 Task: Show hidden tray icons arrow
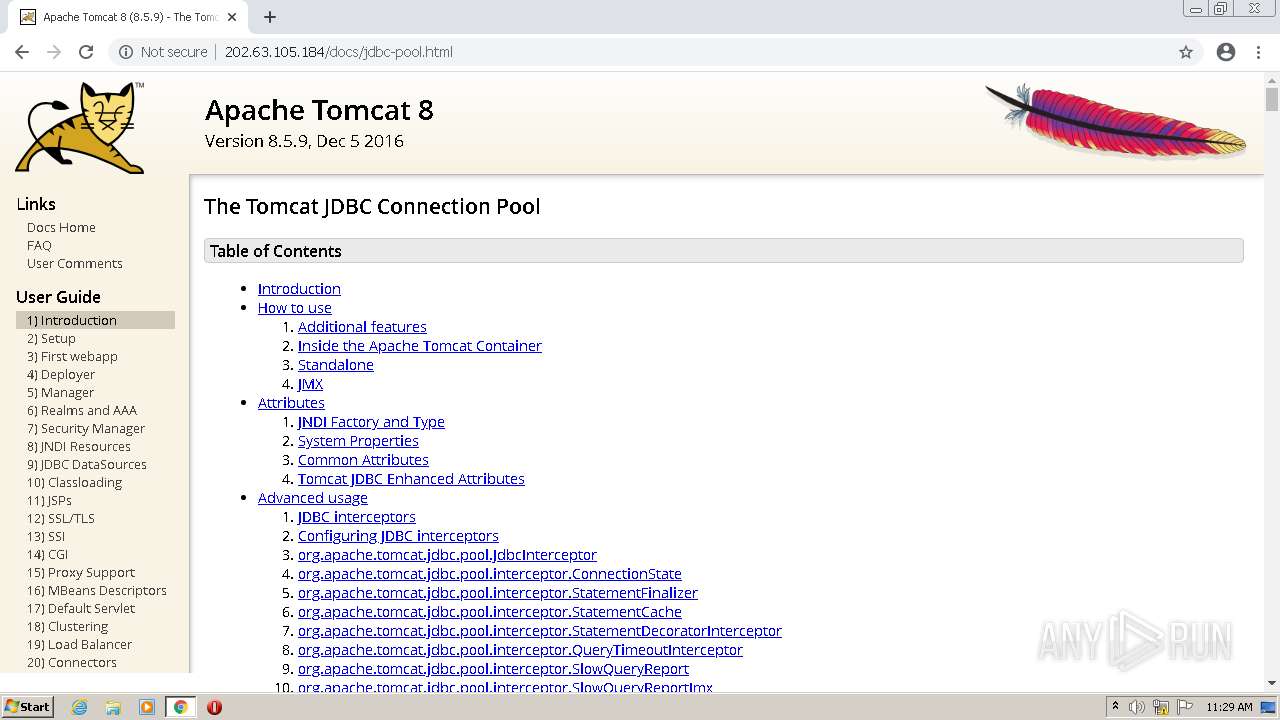point(1115,707)
